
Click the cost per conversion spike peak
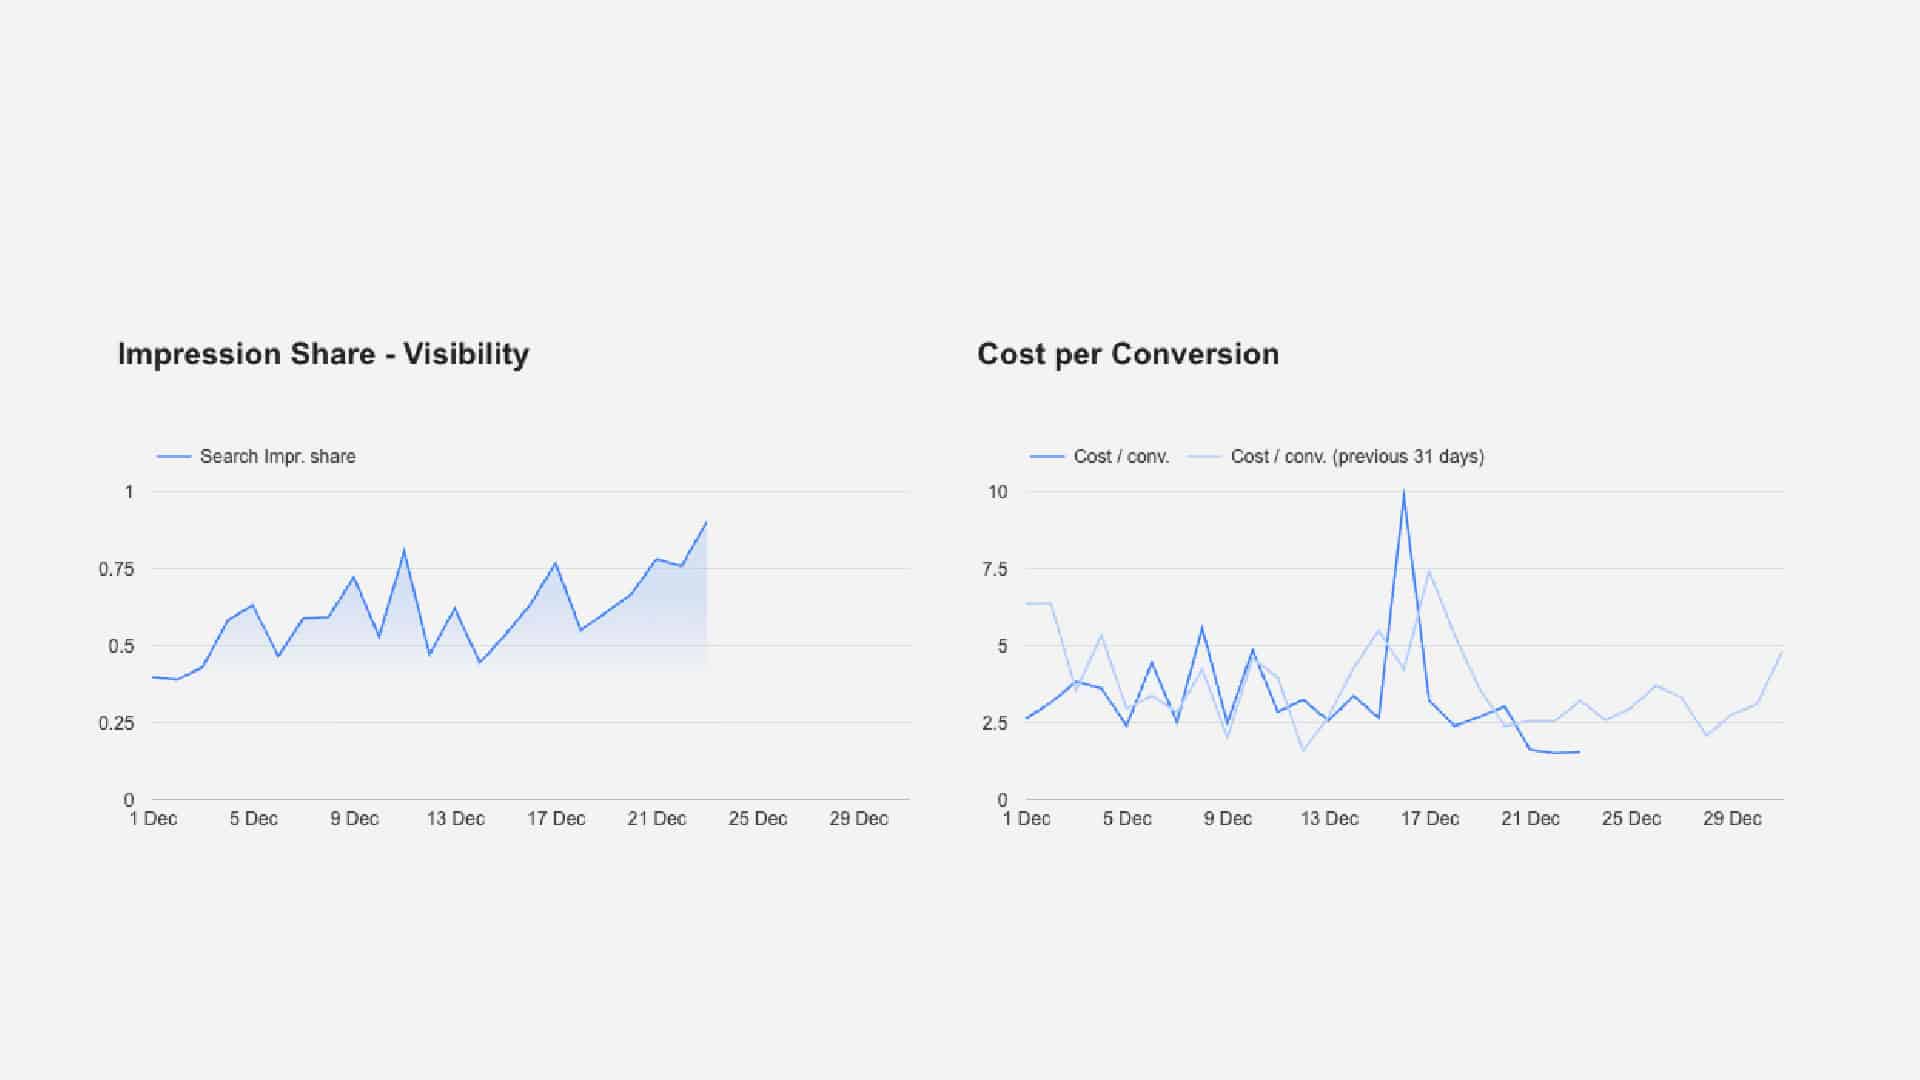coord(1403,492)
